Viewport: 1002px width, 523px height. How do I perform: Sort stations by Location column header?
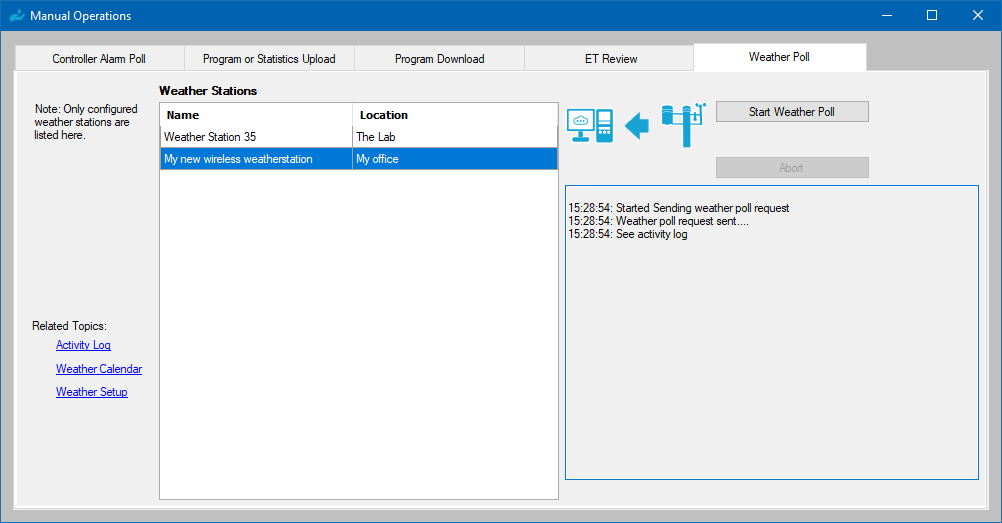pos(455,115)
